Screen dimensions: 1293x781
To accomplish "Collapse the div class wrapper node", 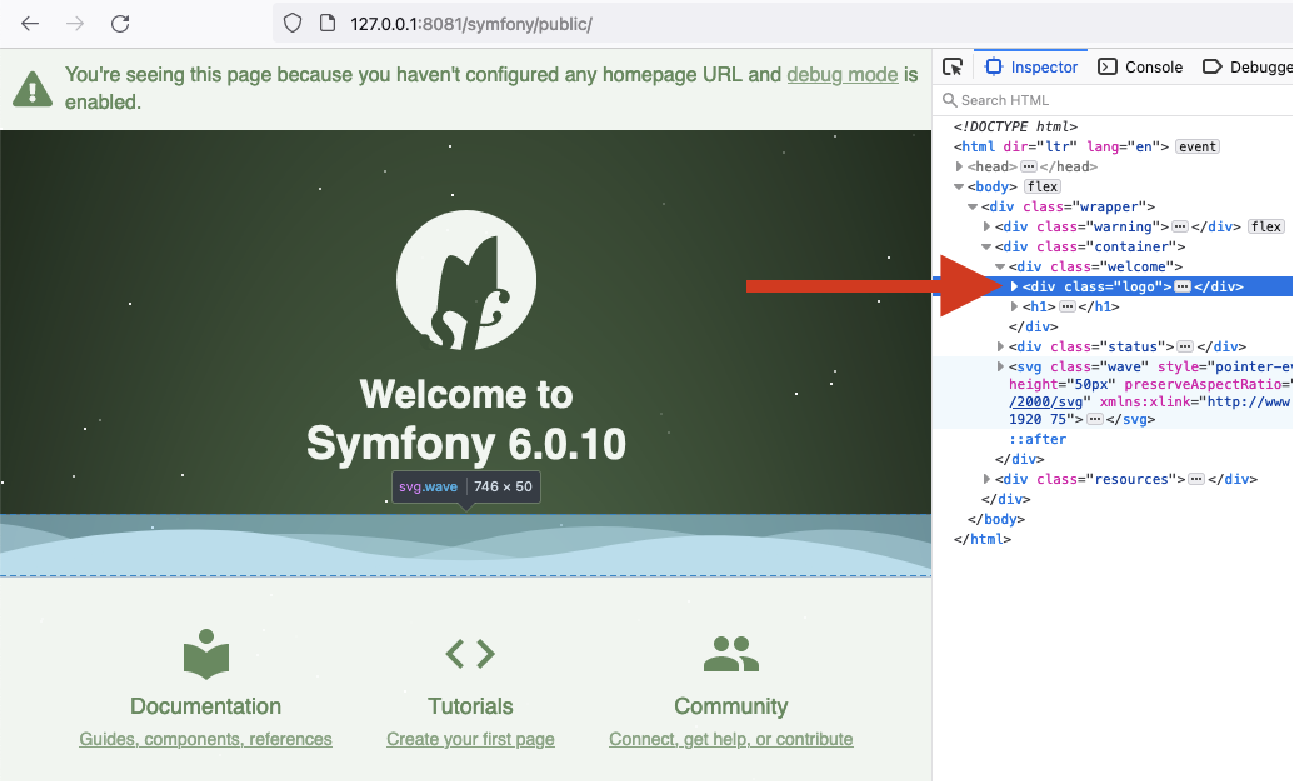I will pyautogui.click(x=973, y=207).
